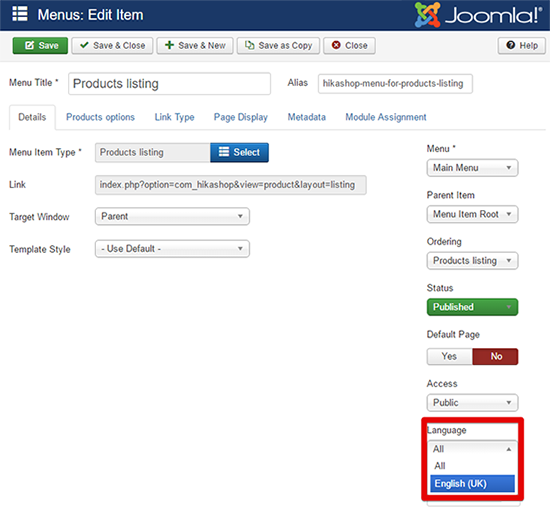Open the Link Type tab
Screen dimensions: 550x517
click(174, 117)
